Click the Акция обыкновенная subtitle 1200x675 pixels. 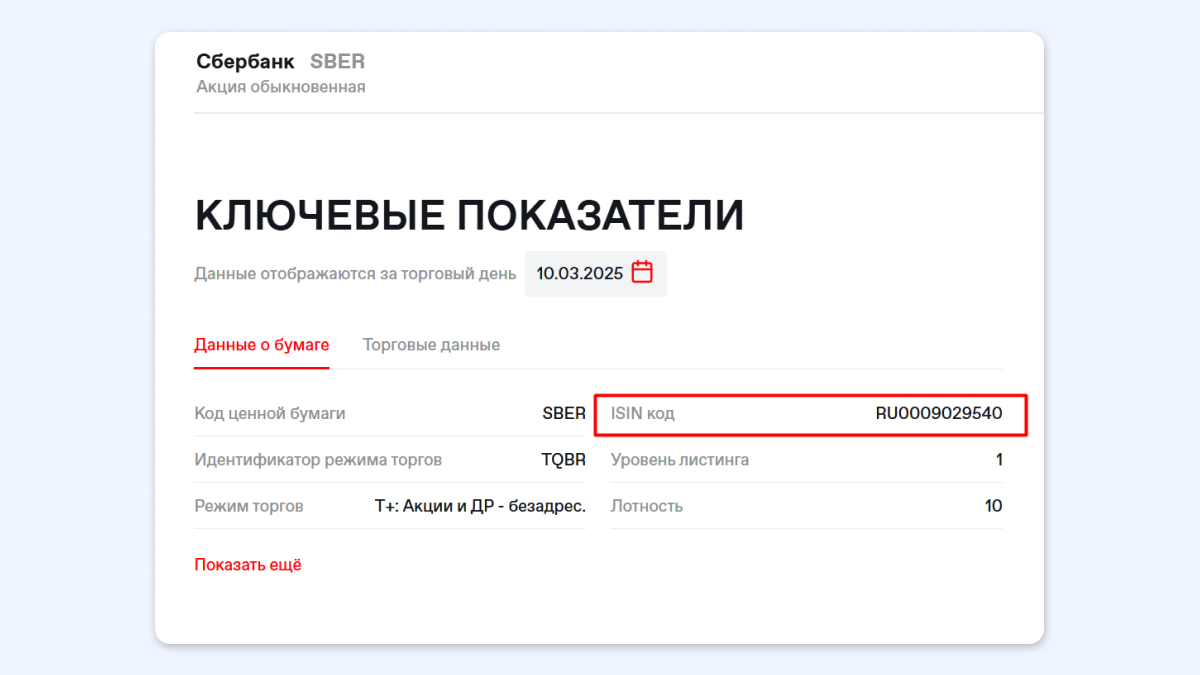tap(281, 87)
